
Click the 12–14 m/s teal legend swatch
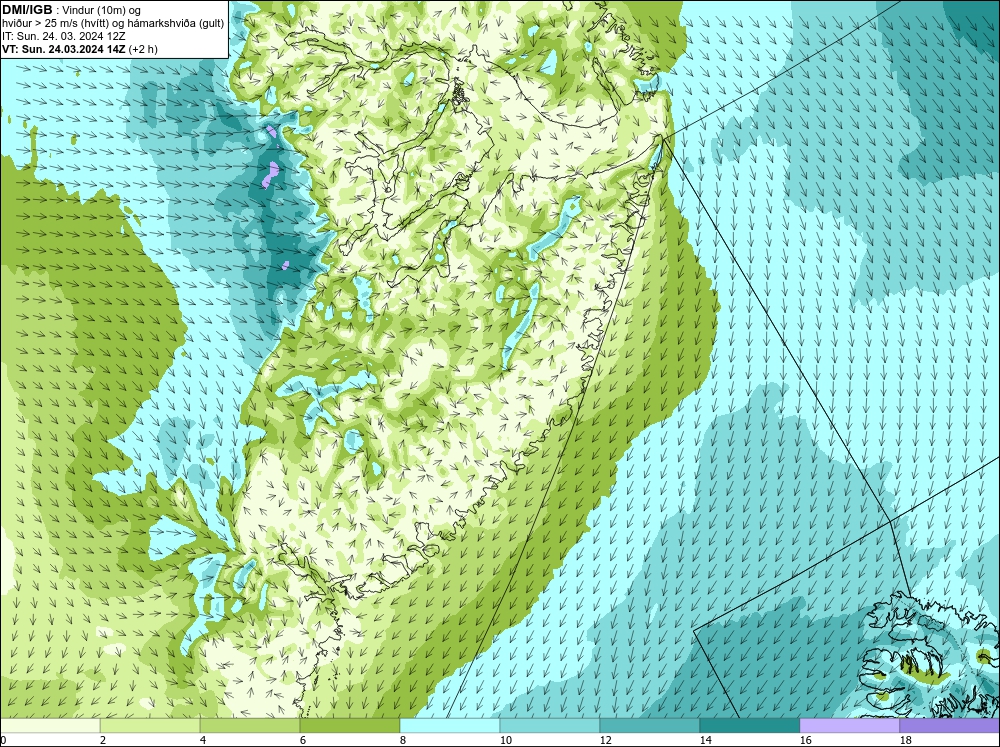click(649, 726)
